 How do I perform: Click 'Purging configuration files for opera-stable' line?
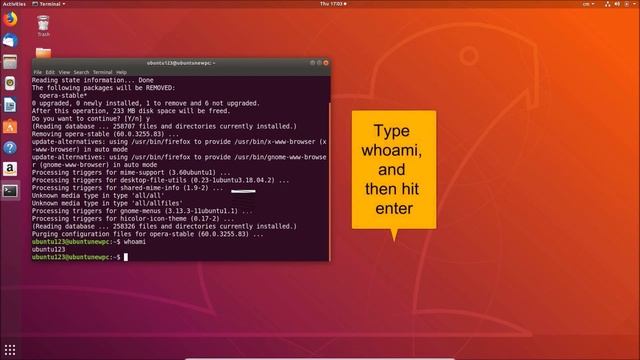[x=147, y=234]
